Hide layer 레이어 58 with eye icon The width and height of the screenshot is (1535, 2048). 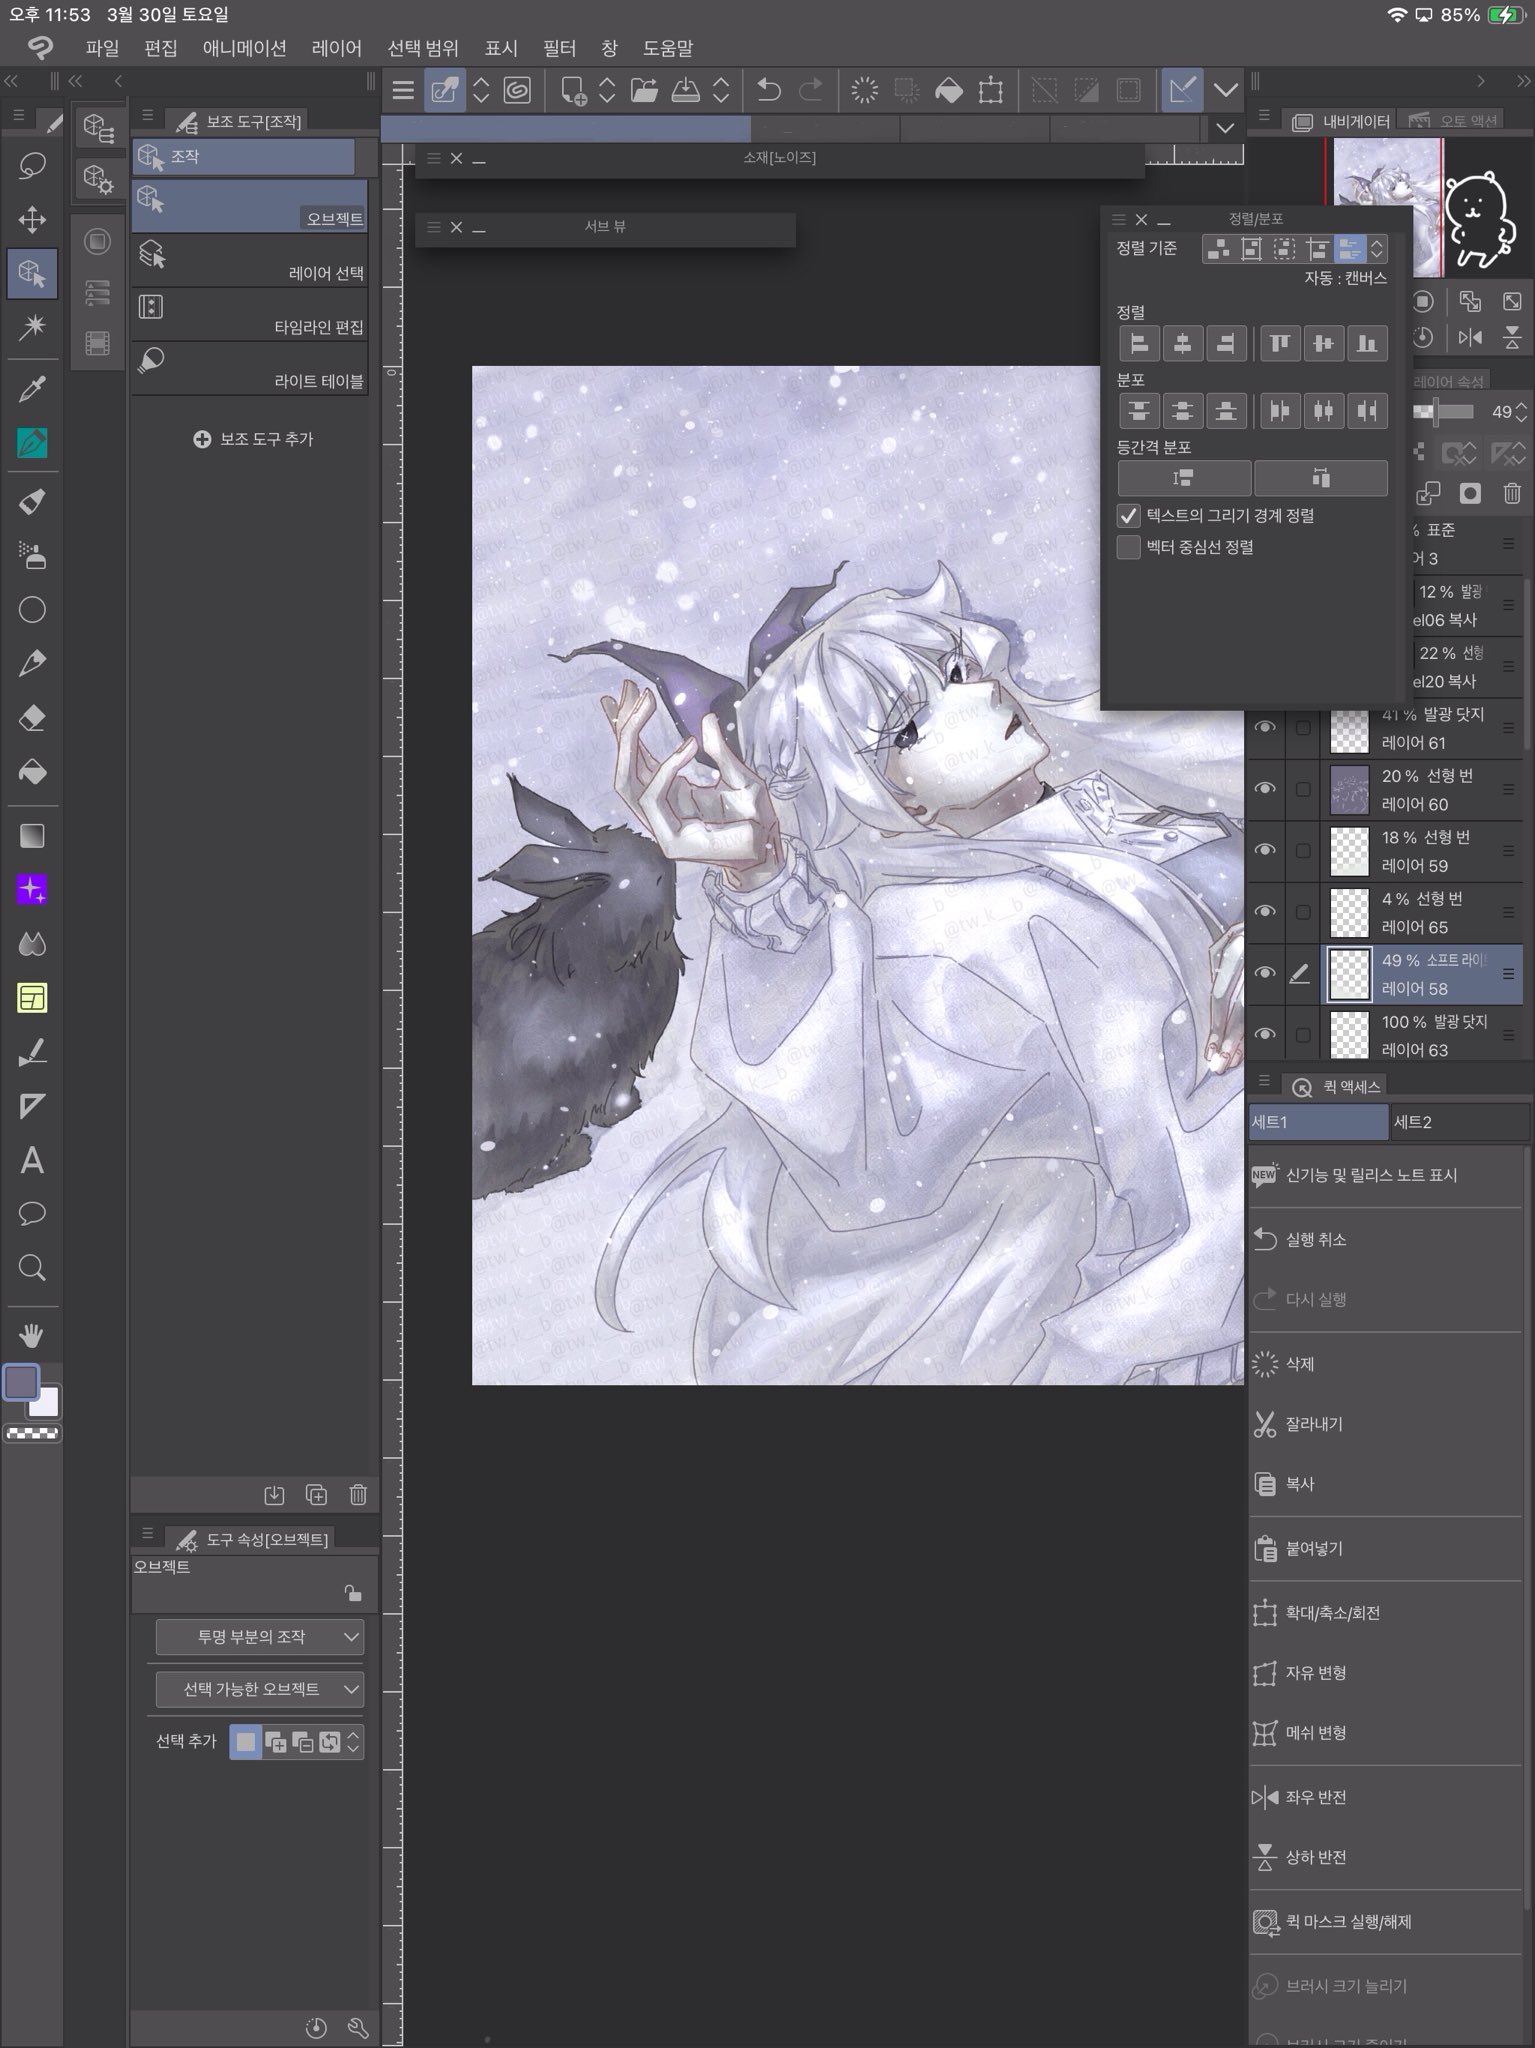[1265, 973]
